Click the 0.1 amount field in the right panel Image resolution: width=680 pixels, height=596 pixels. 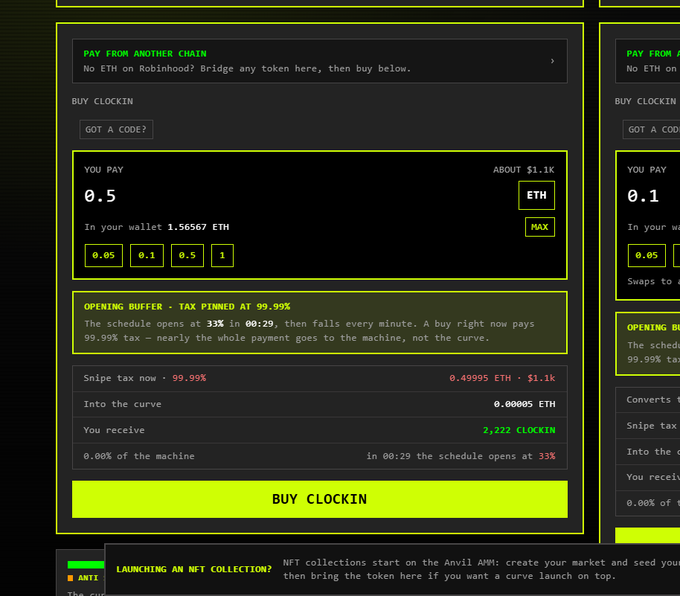click(643, 196)
